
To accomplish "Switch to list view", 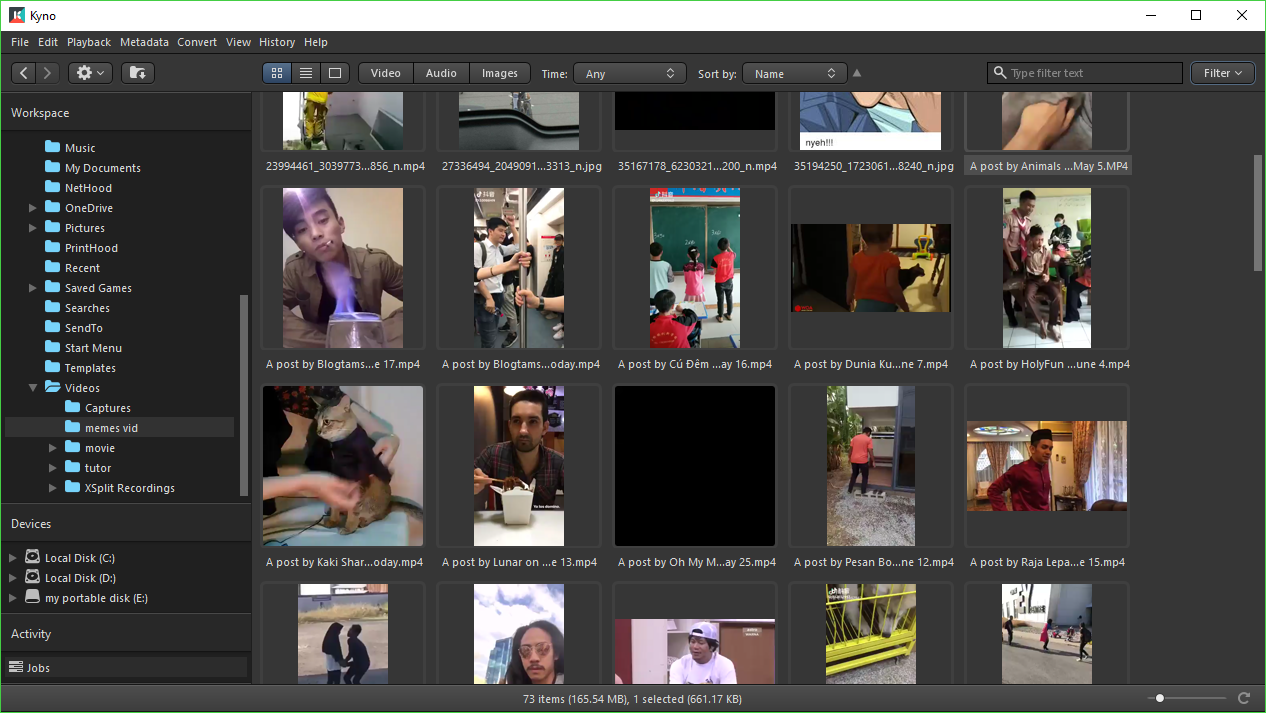I will point(306,73).
